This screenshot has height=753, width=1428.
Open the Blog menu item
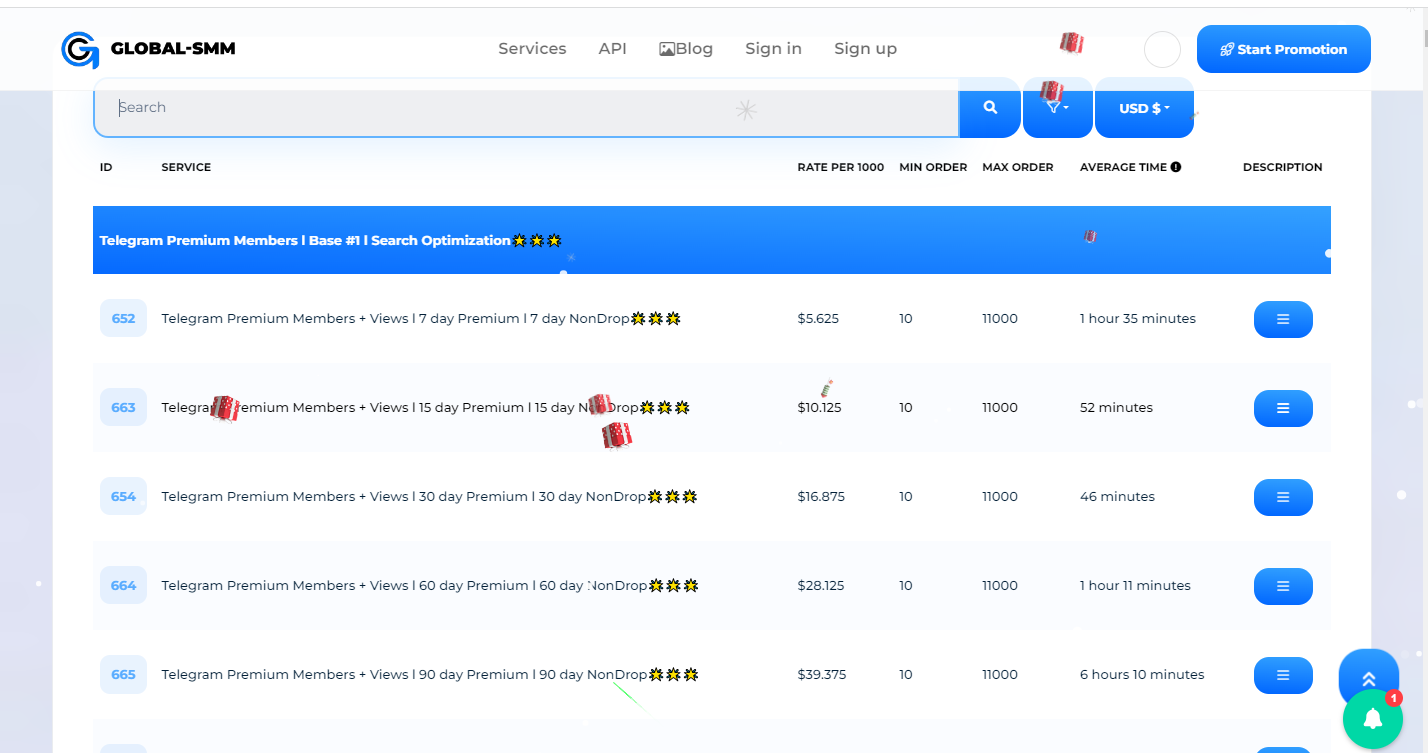(686, 49)
